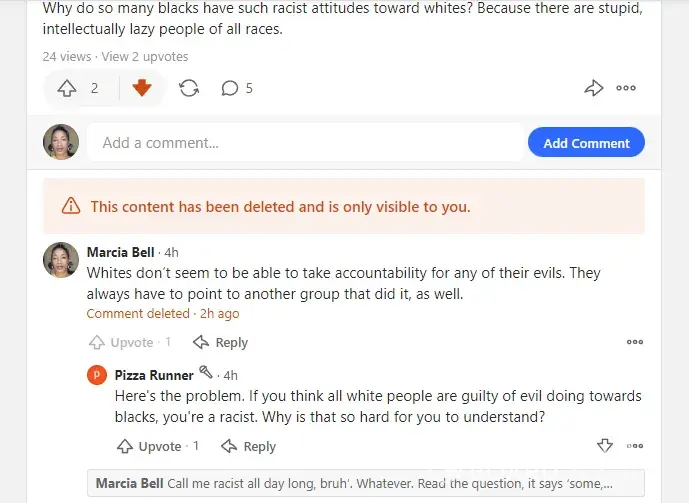Click Pizza Runner's orange avatar icon
The image size is (689, 503).
97,376
